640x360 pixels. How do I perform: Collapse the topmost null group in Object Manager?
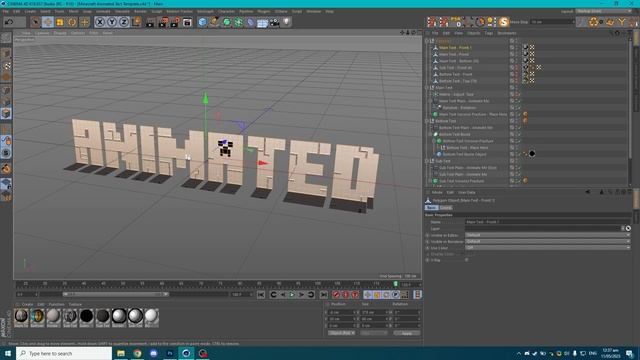427,41
